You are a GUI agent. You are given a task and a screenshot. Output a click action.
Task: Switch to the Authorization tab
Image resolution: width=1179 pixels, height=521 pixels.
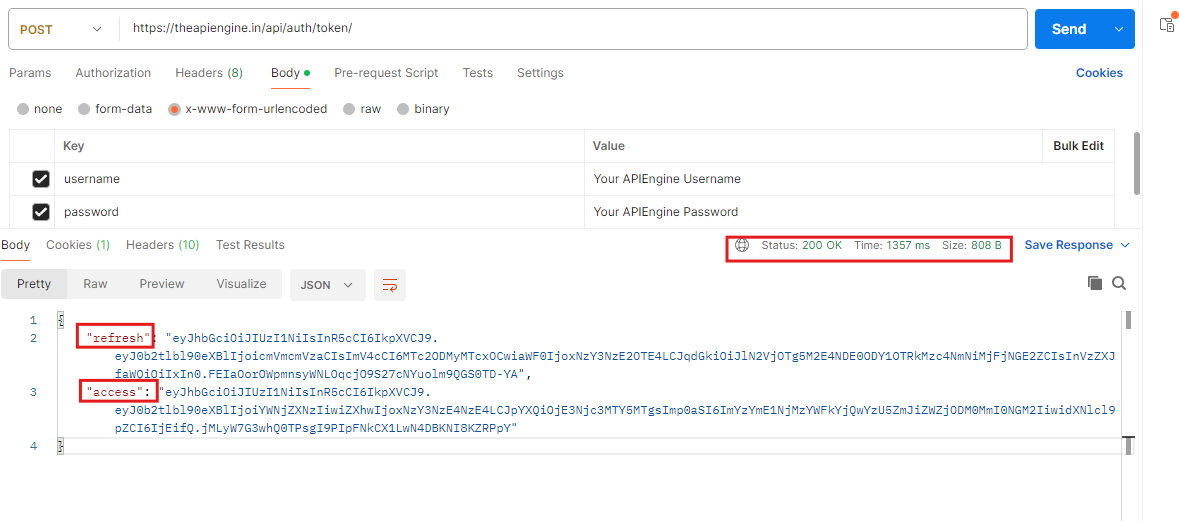pos(113,73)
